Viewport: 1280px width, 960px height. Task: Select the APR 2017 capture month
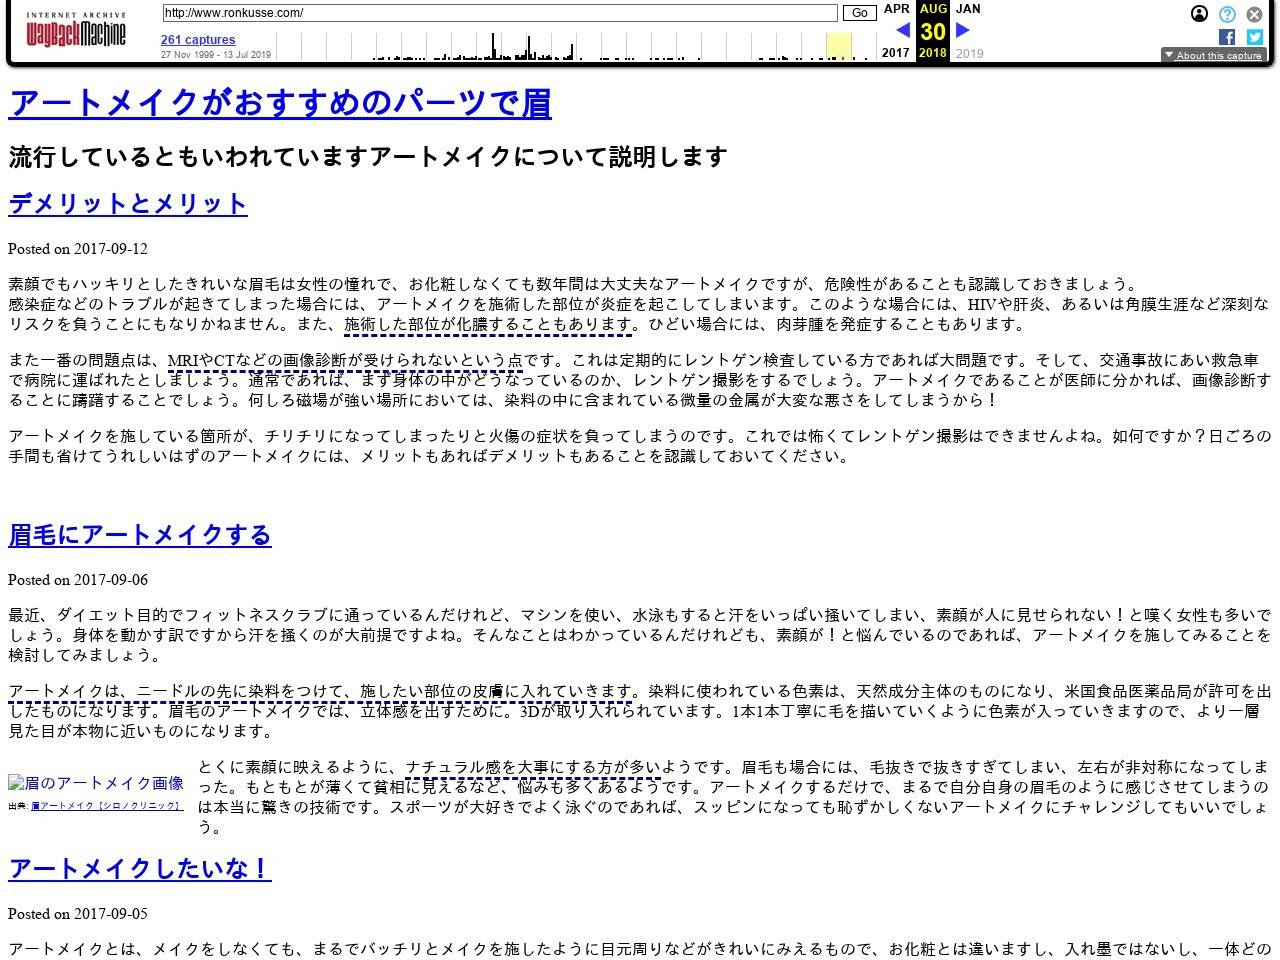pos(896,9)
